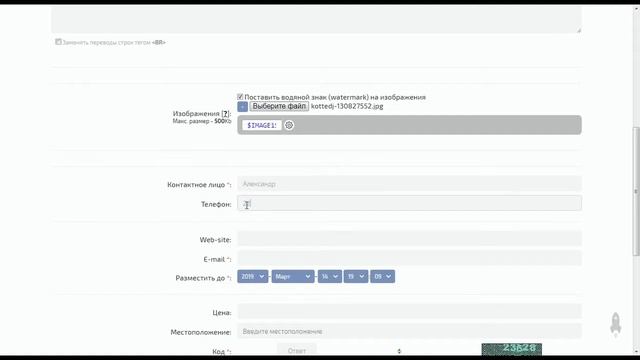Open the hour dropdown showing 19
This screenshot has width=640, height=360.
point(356,276)
